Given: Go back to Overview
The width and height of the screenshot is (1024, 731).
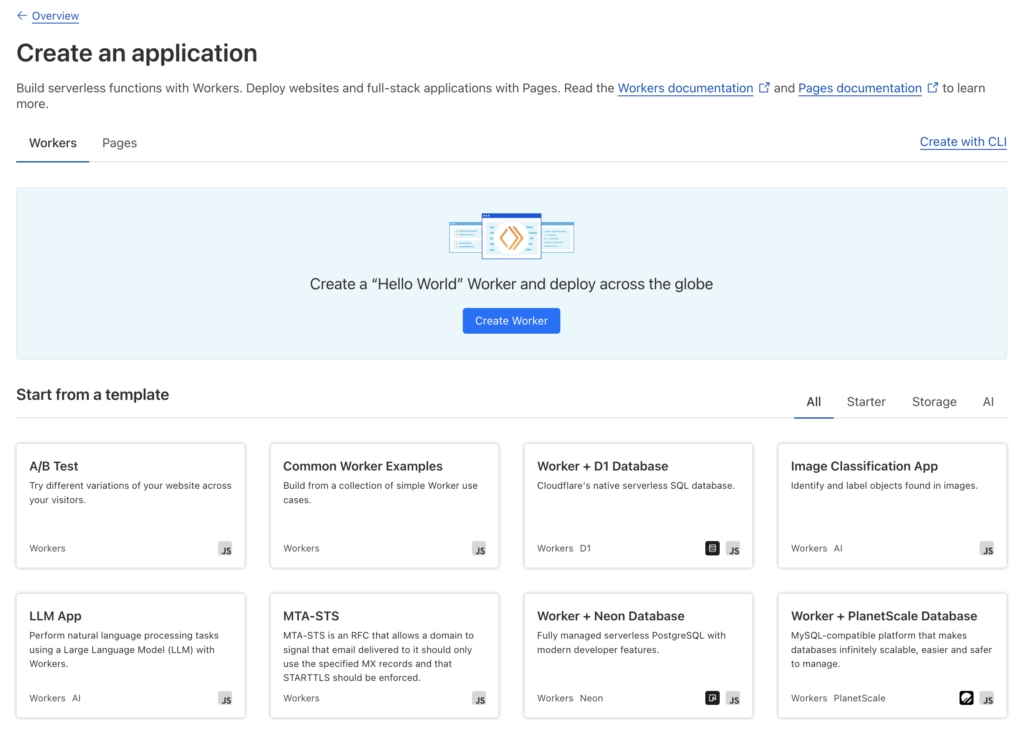Looking at the screenshot, I should point(56,16).
